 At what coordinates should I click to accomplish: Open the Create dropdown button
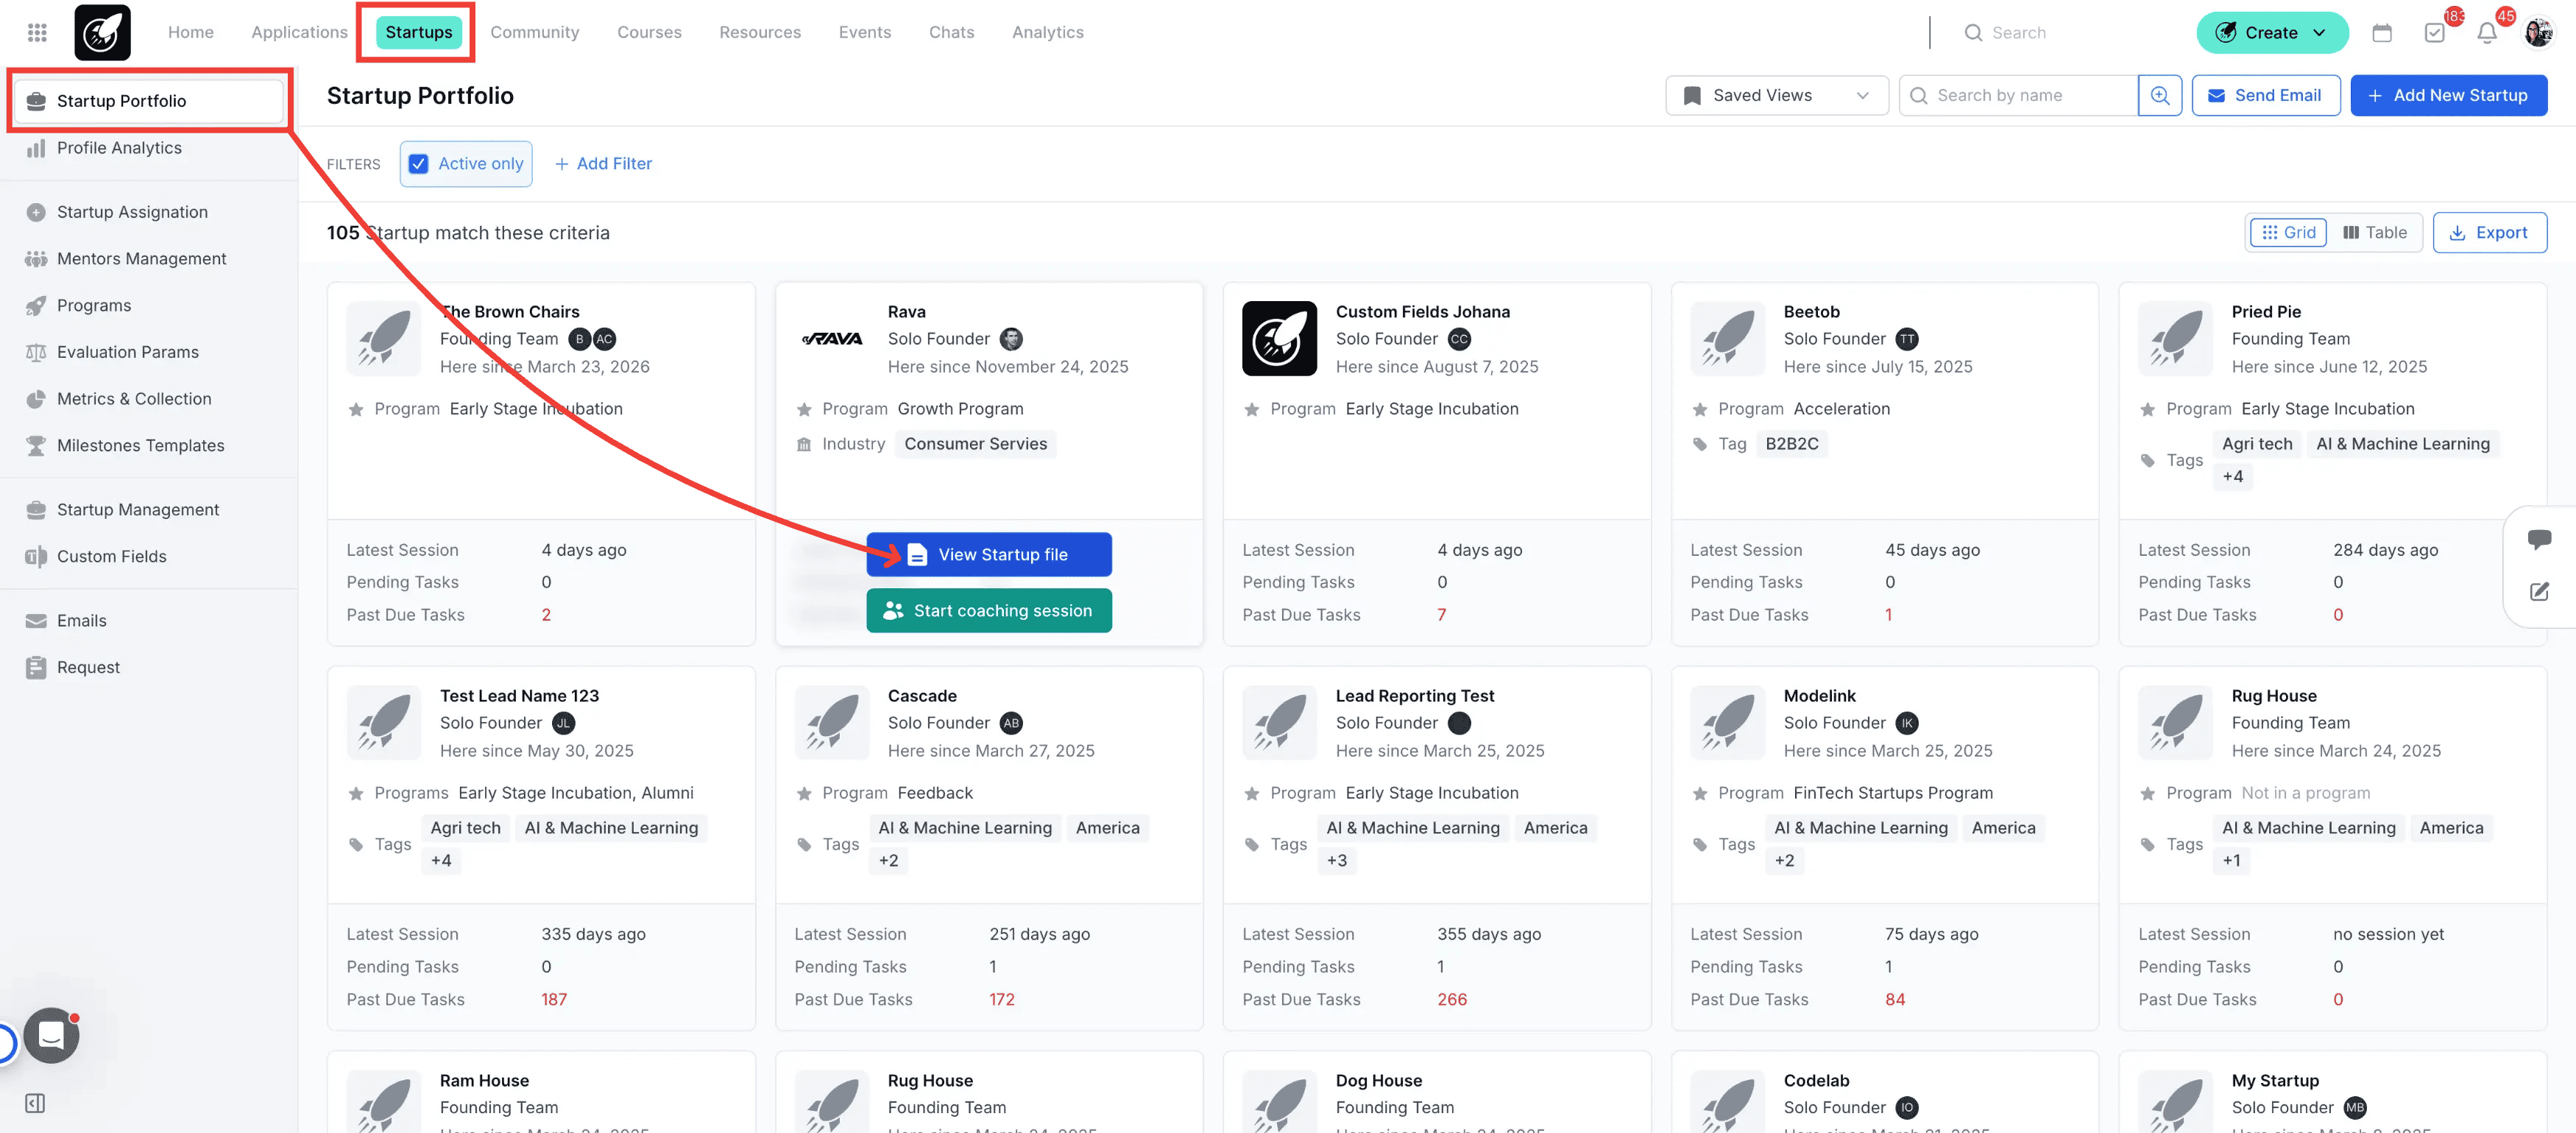pyautogui.click(x=2272, y=33)
